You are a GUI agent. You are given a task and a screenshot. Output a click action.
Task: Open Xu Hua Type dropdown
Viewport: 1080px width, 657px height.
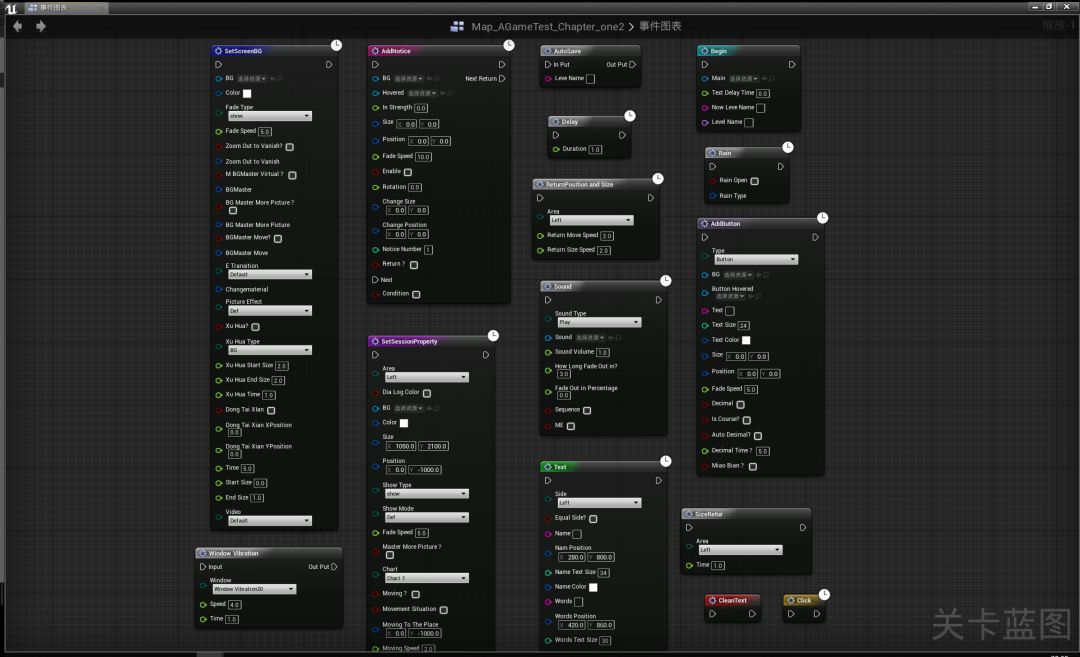click(x=269, y=350)
